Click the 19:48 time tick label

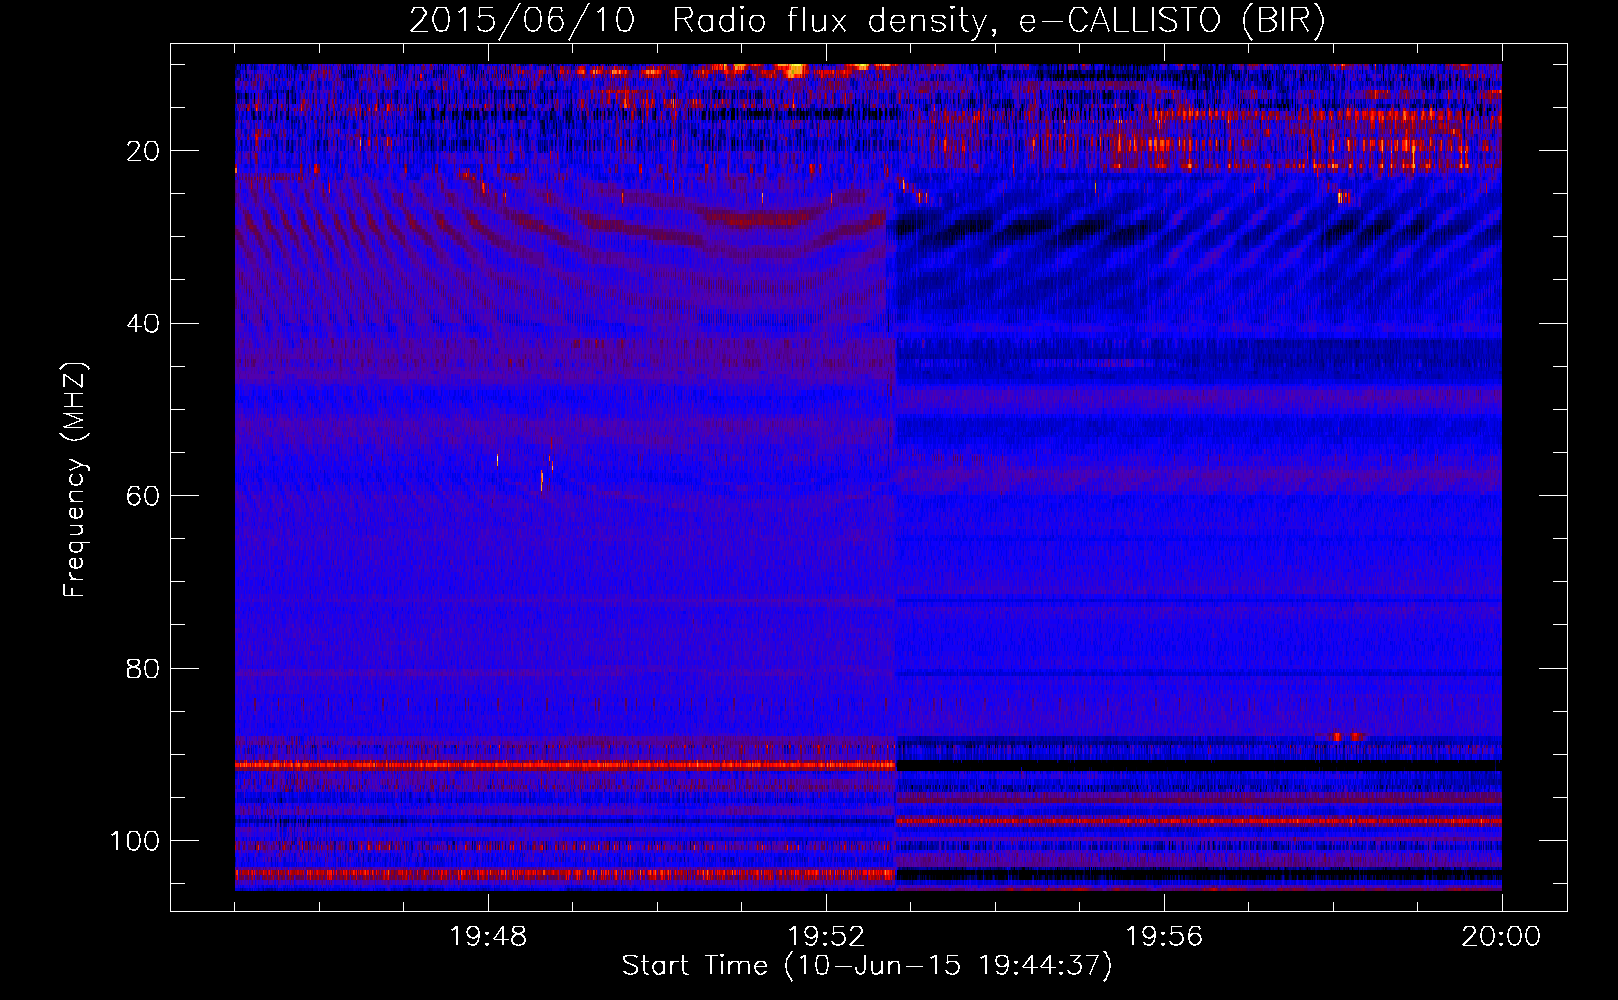pos(488,937)
